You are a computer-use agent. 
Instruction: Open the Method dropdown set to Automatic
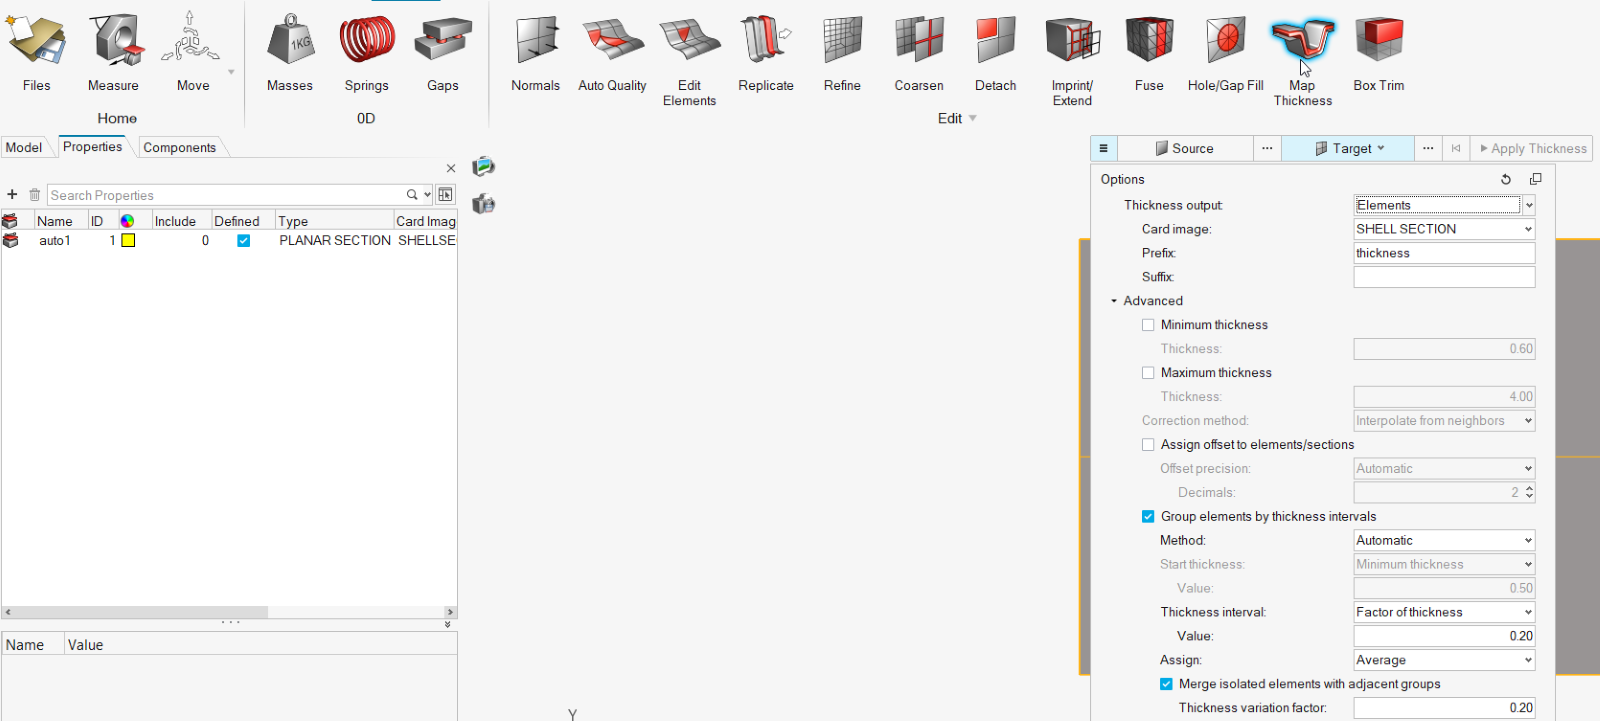tap(1444, 540)
